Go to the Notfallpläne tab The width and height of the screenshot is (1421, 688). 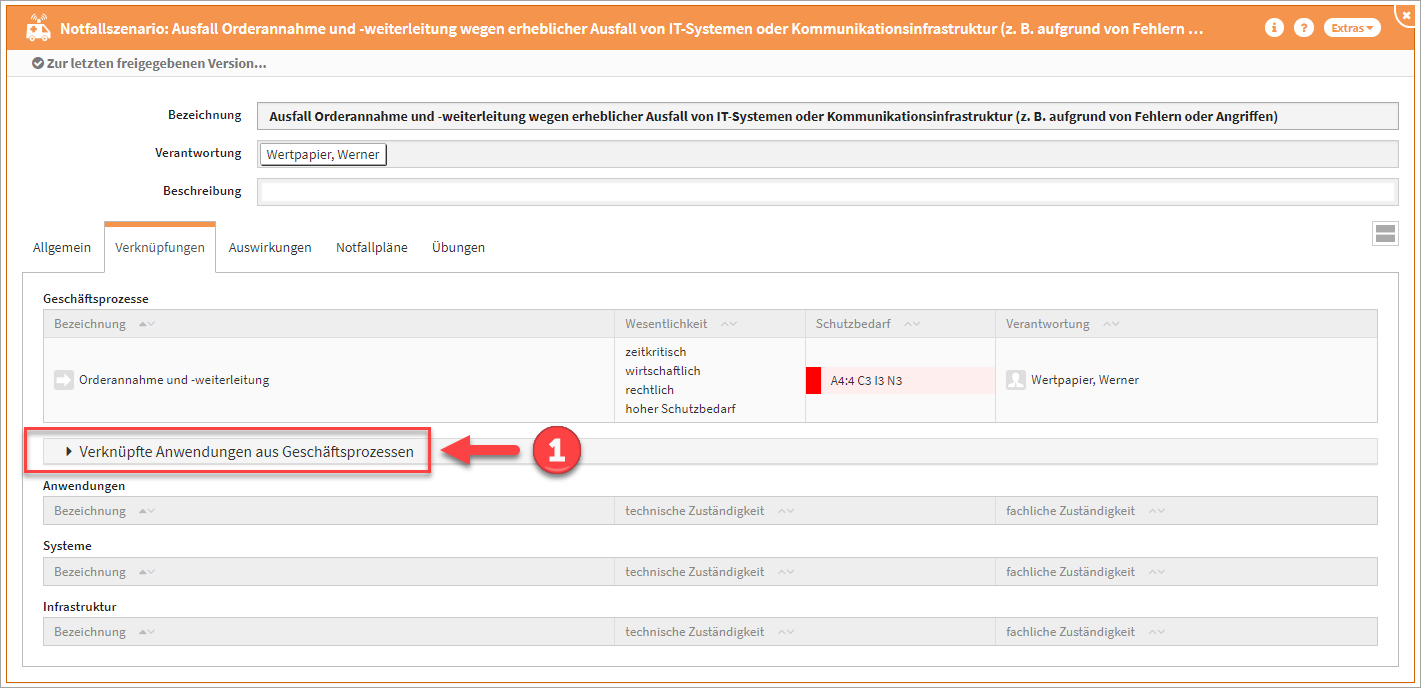click(x=371, y=247)
